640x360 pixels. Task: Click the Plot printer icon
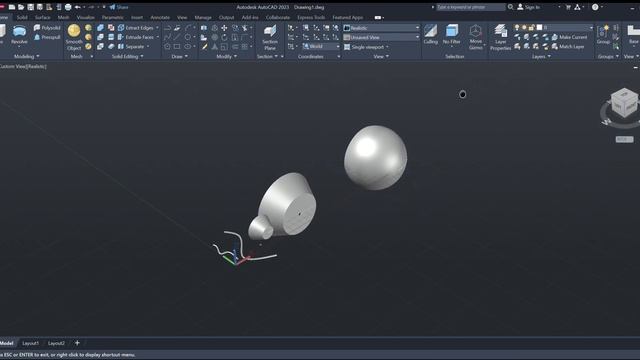[x=68, y=7]
